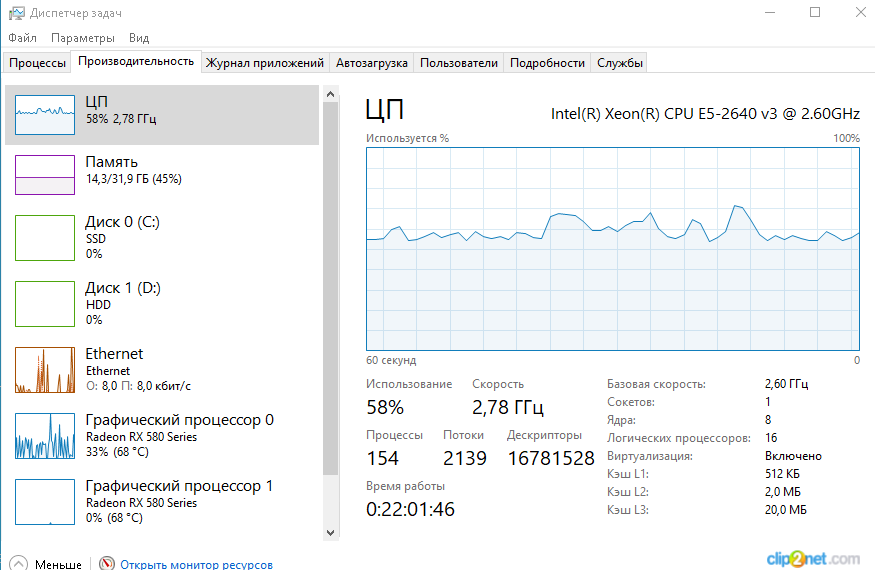This screenshot has width=875, height=570.
Task: Open the Вид menu
Action: pyautogui.click(x=139, y=38)
